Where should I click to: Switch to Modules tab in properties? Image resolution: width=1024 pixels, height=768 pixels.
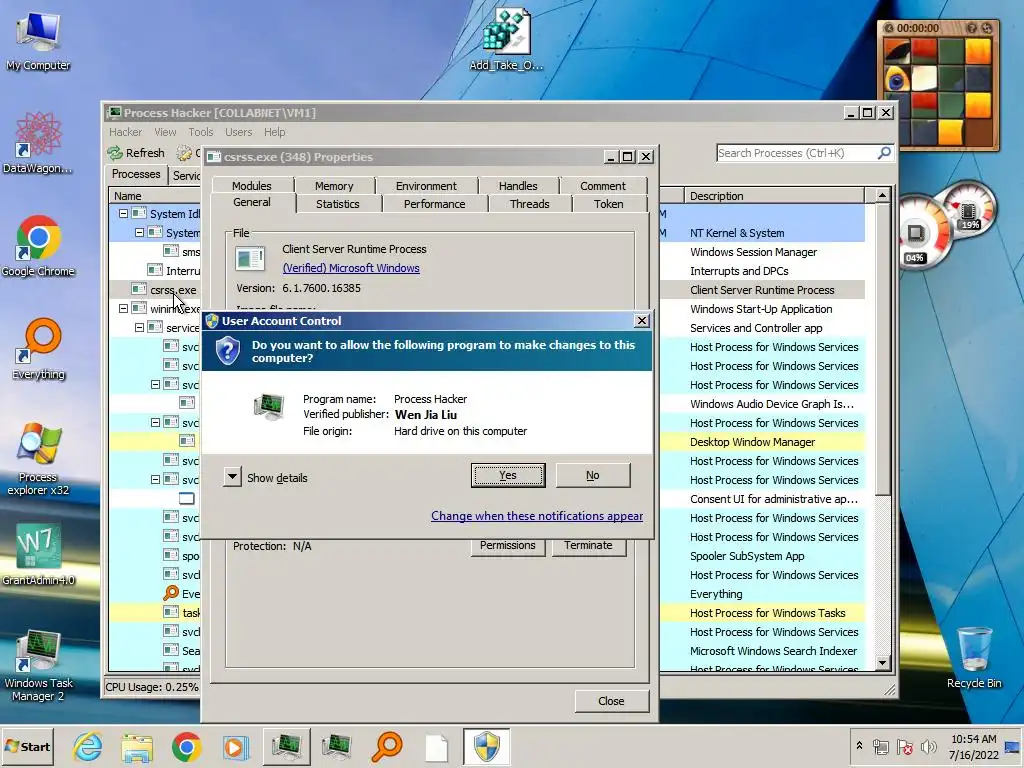(251, 186)
